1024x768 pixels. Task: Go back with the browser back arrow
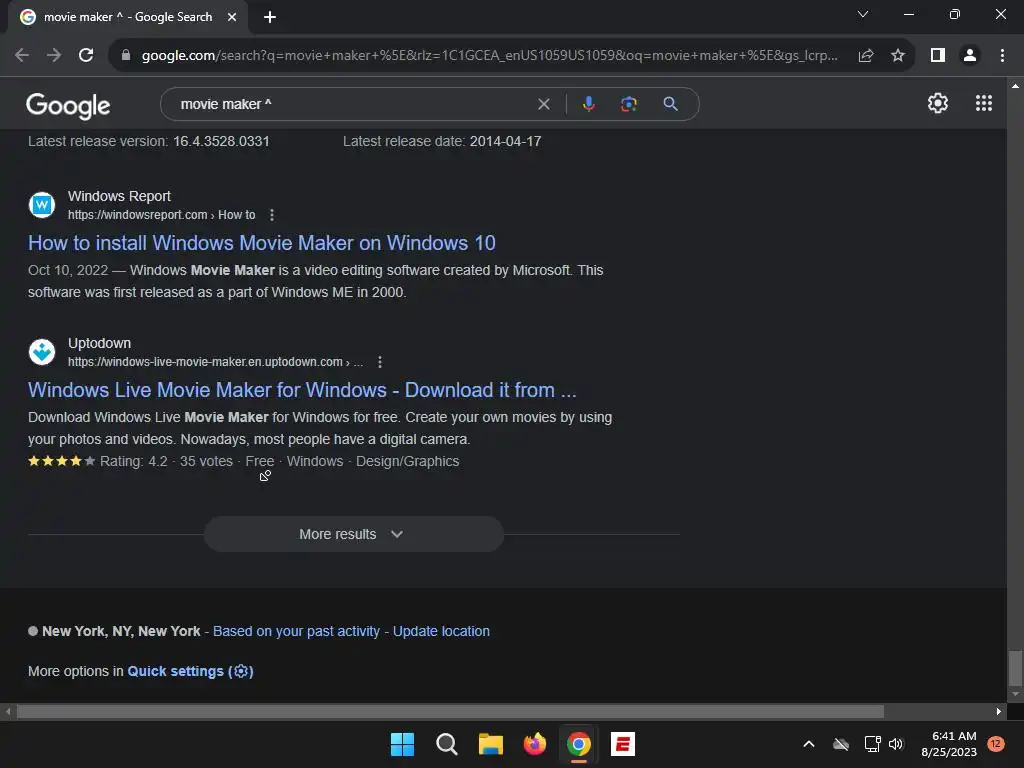(x=22, y=56)
